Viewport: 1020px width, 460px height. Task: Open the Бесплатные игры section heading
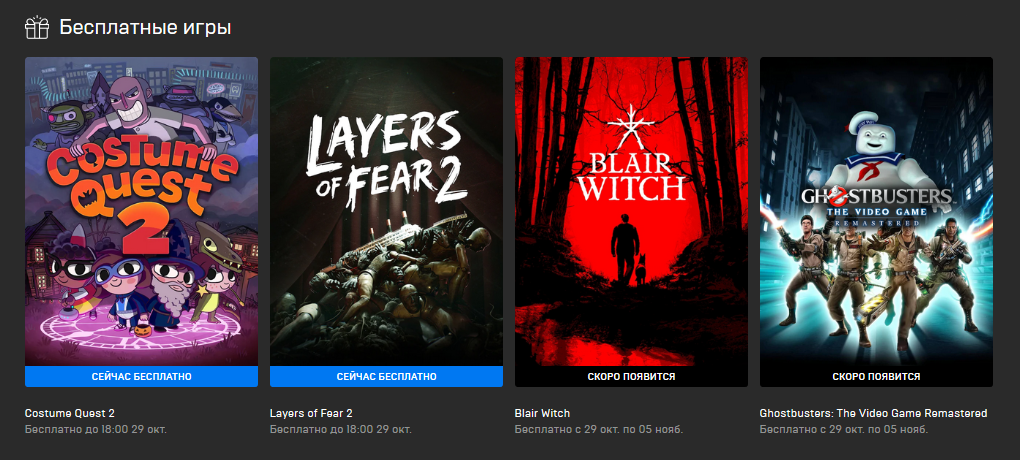click(146, 28)
